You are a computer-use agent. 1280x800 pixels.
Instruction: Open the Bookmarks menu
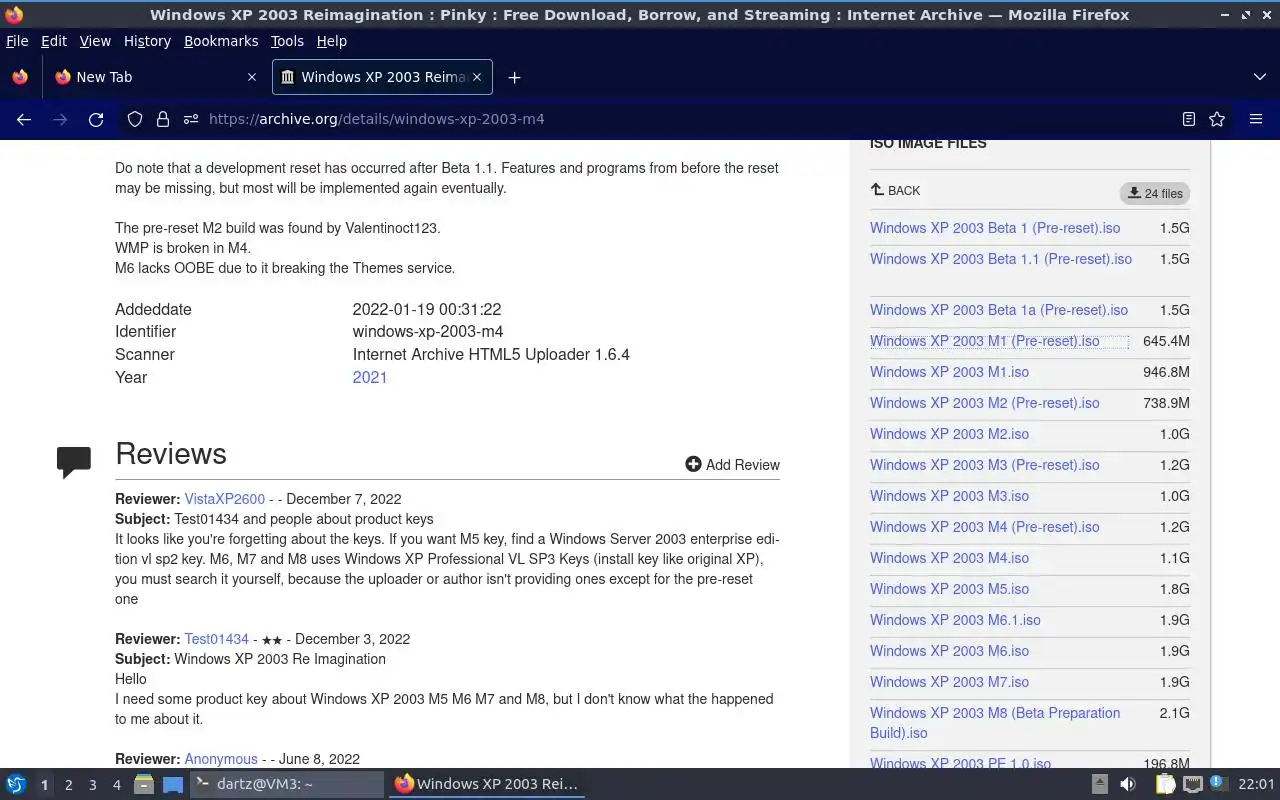221,41
